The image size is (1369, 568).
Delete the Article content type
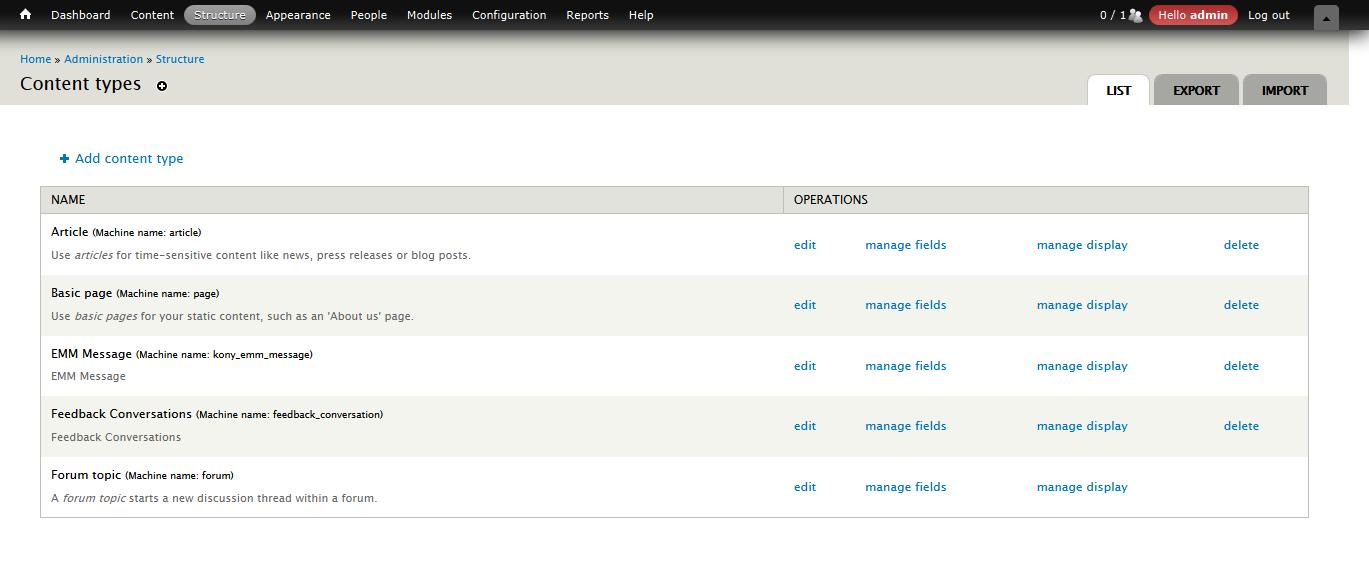1241,245
